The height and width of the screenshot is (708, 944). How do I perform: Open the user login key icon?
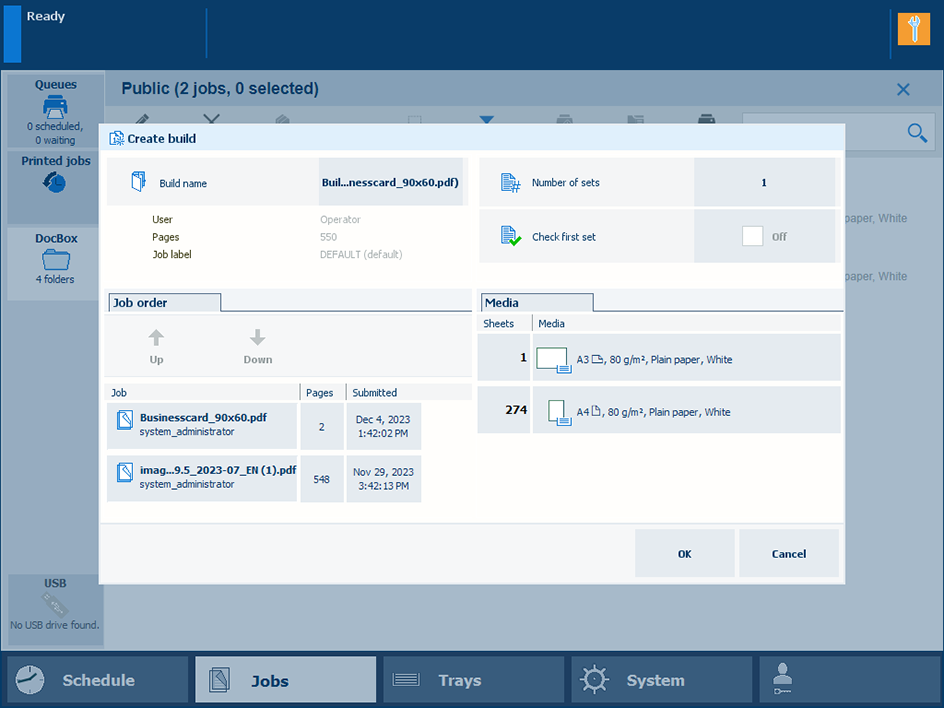[x=783, y=679]
